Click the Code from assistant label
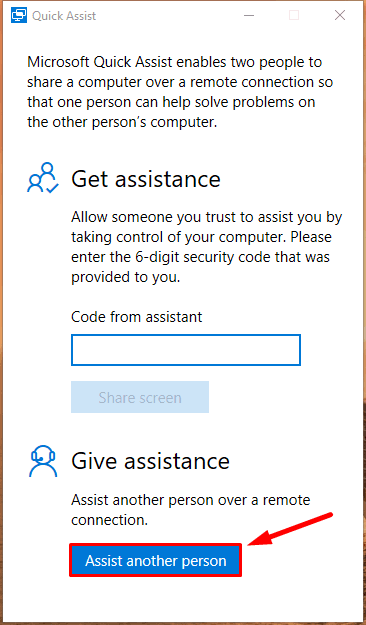The width and height of the screenshot is (366, 625). (137, 317)
